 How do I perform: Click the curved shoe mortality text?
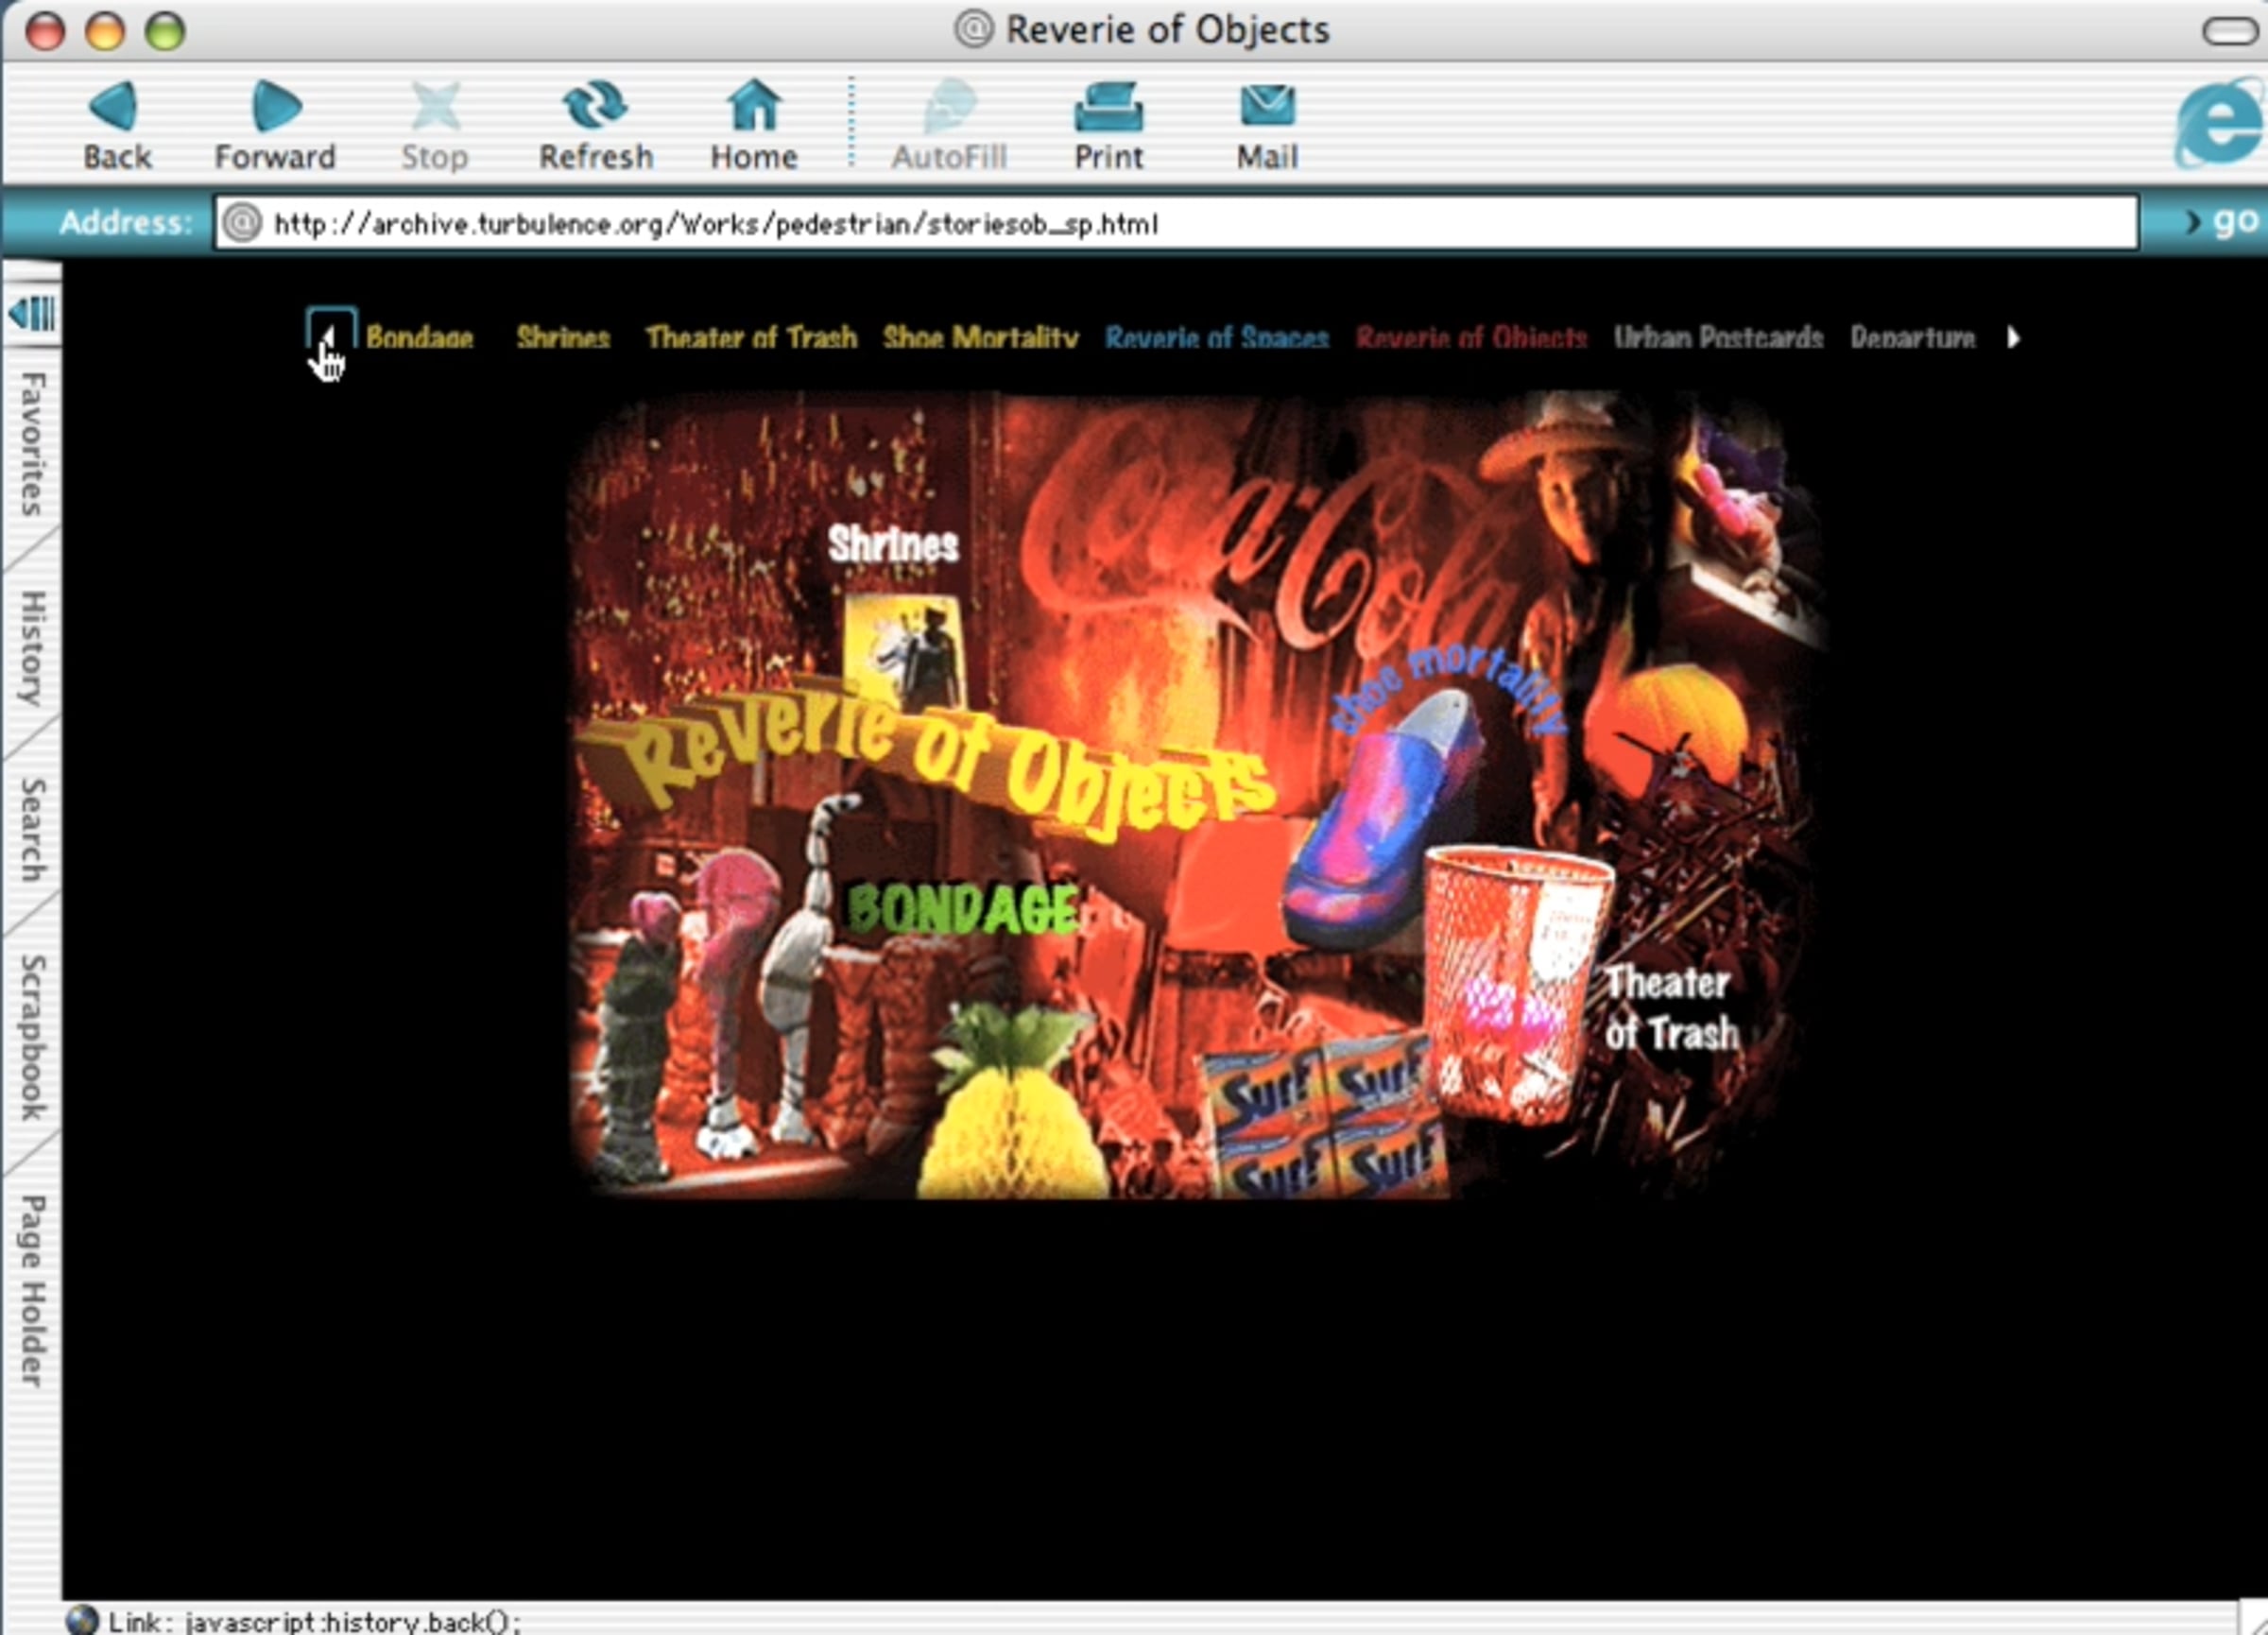[1447, 691]
